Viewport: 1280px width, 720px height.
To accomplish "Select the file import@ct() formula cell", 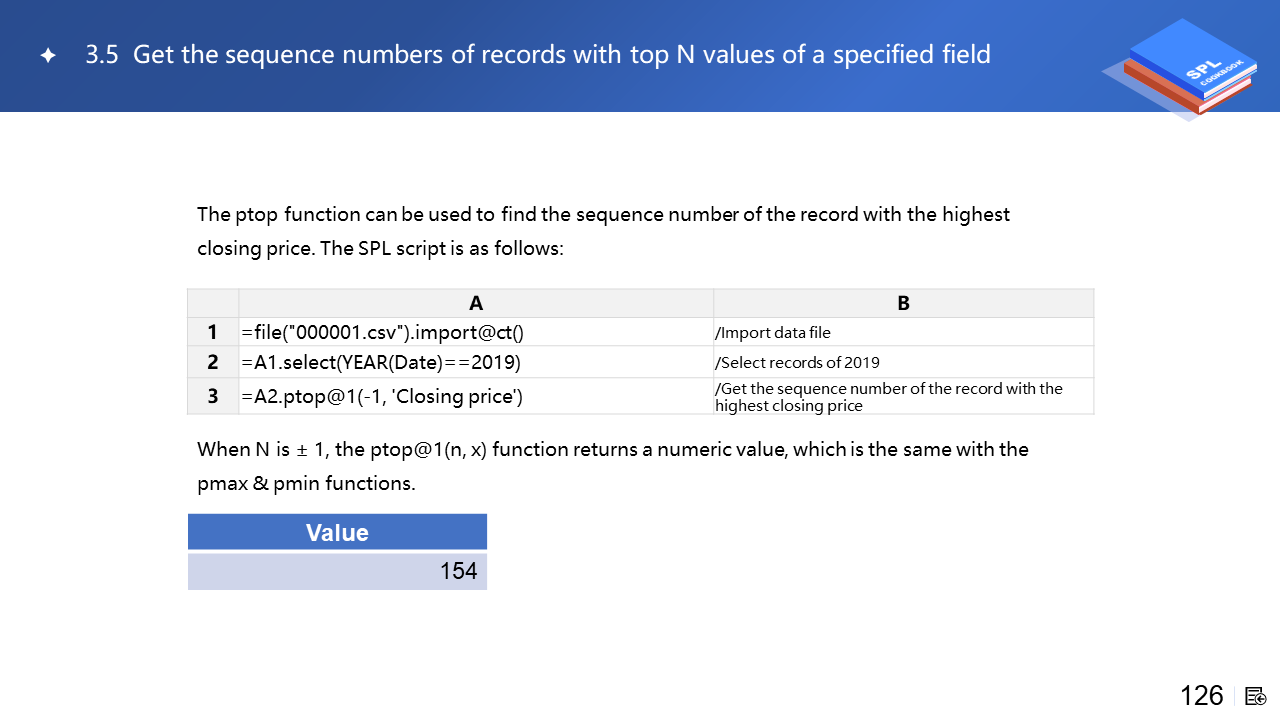I will 476,333.
